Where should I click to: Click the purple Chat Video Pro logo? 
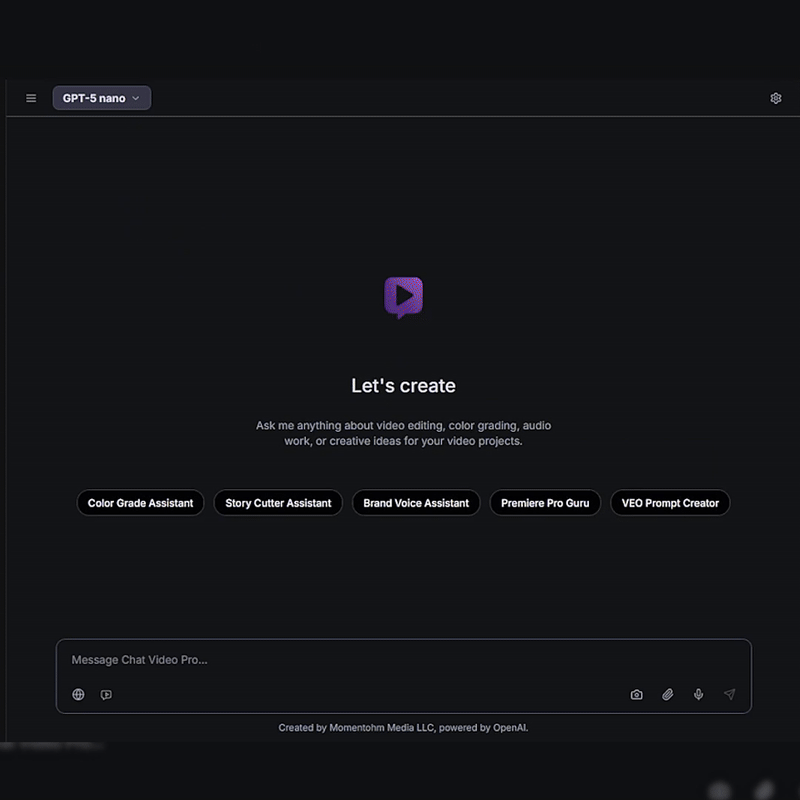click(404, 298)
